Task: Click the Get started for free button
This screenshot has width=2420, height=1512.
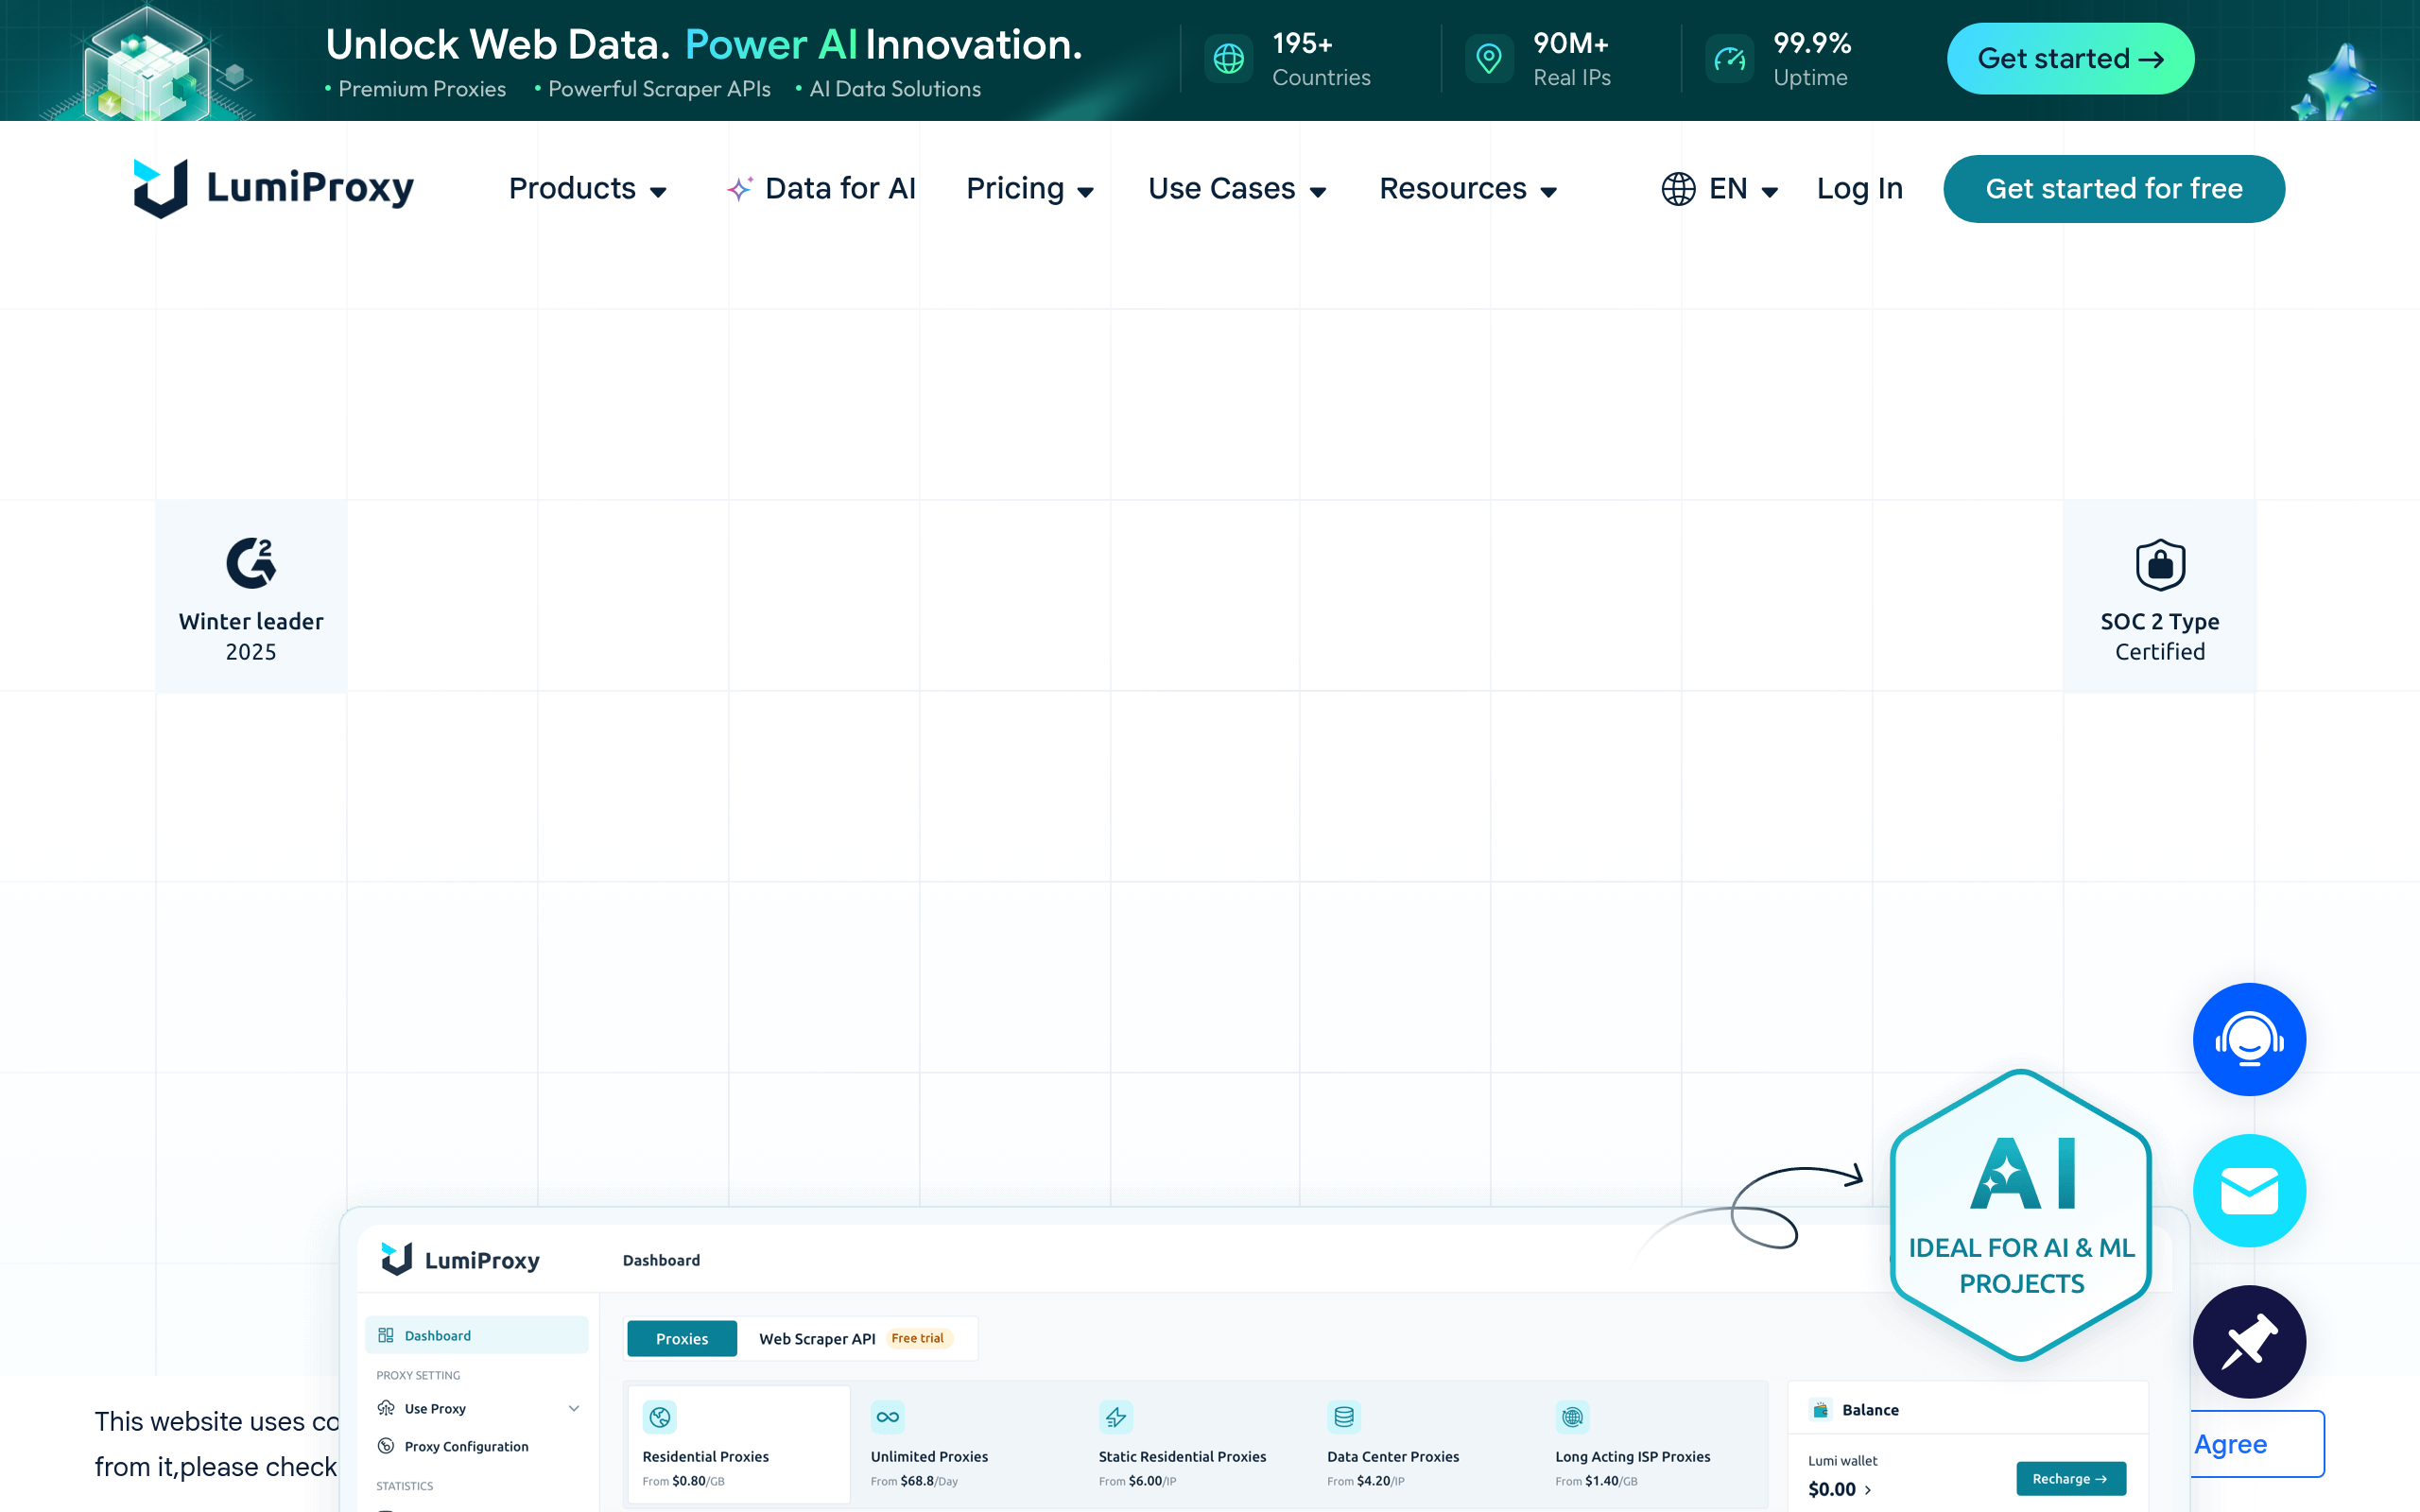Action: pyautogui.click(x=2113, y=189)
